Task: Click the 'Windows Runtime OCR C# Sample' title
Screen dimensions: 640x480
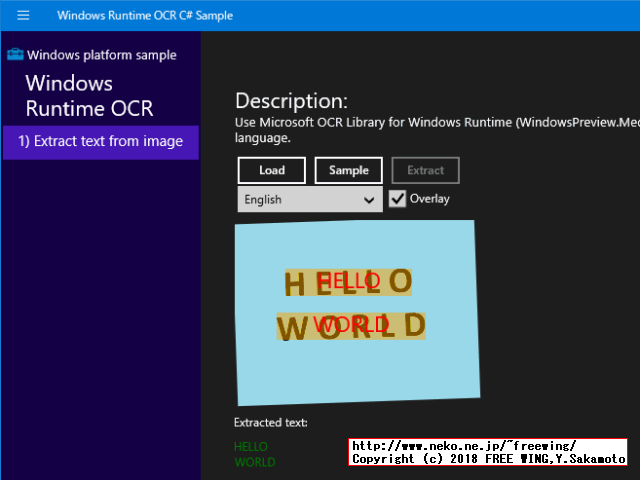Action: point(145,16)
